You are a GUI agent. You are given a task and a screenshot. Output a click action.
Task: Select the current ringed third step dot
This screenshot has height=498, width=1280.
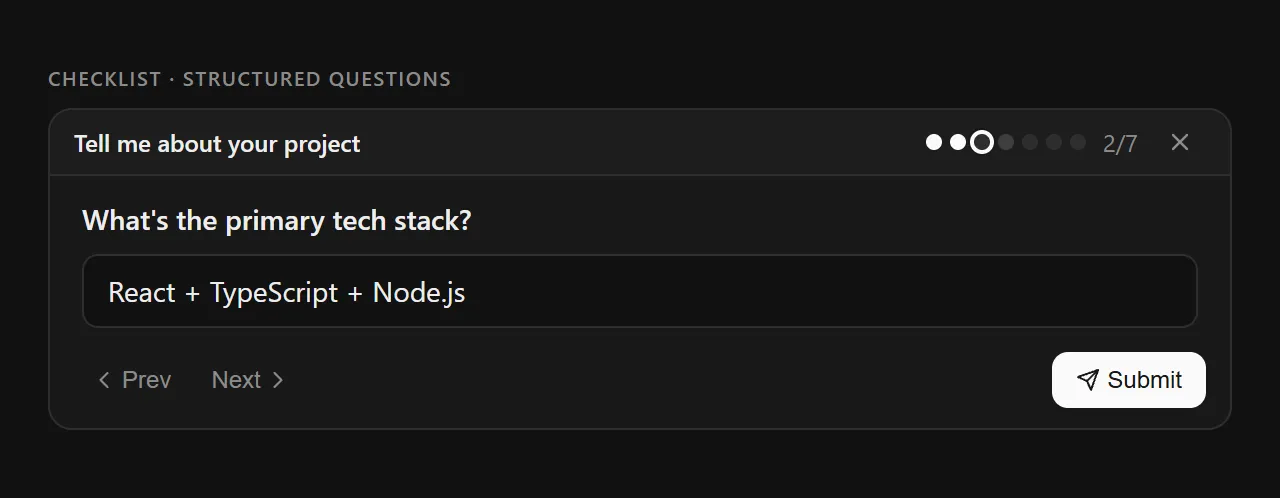coord(982,142)
